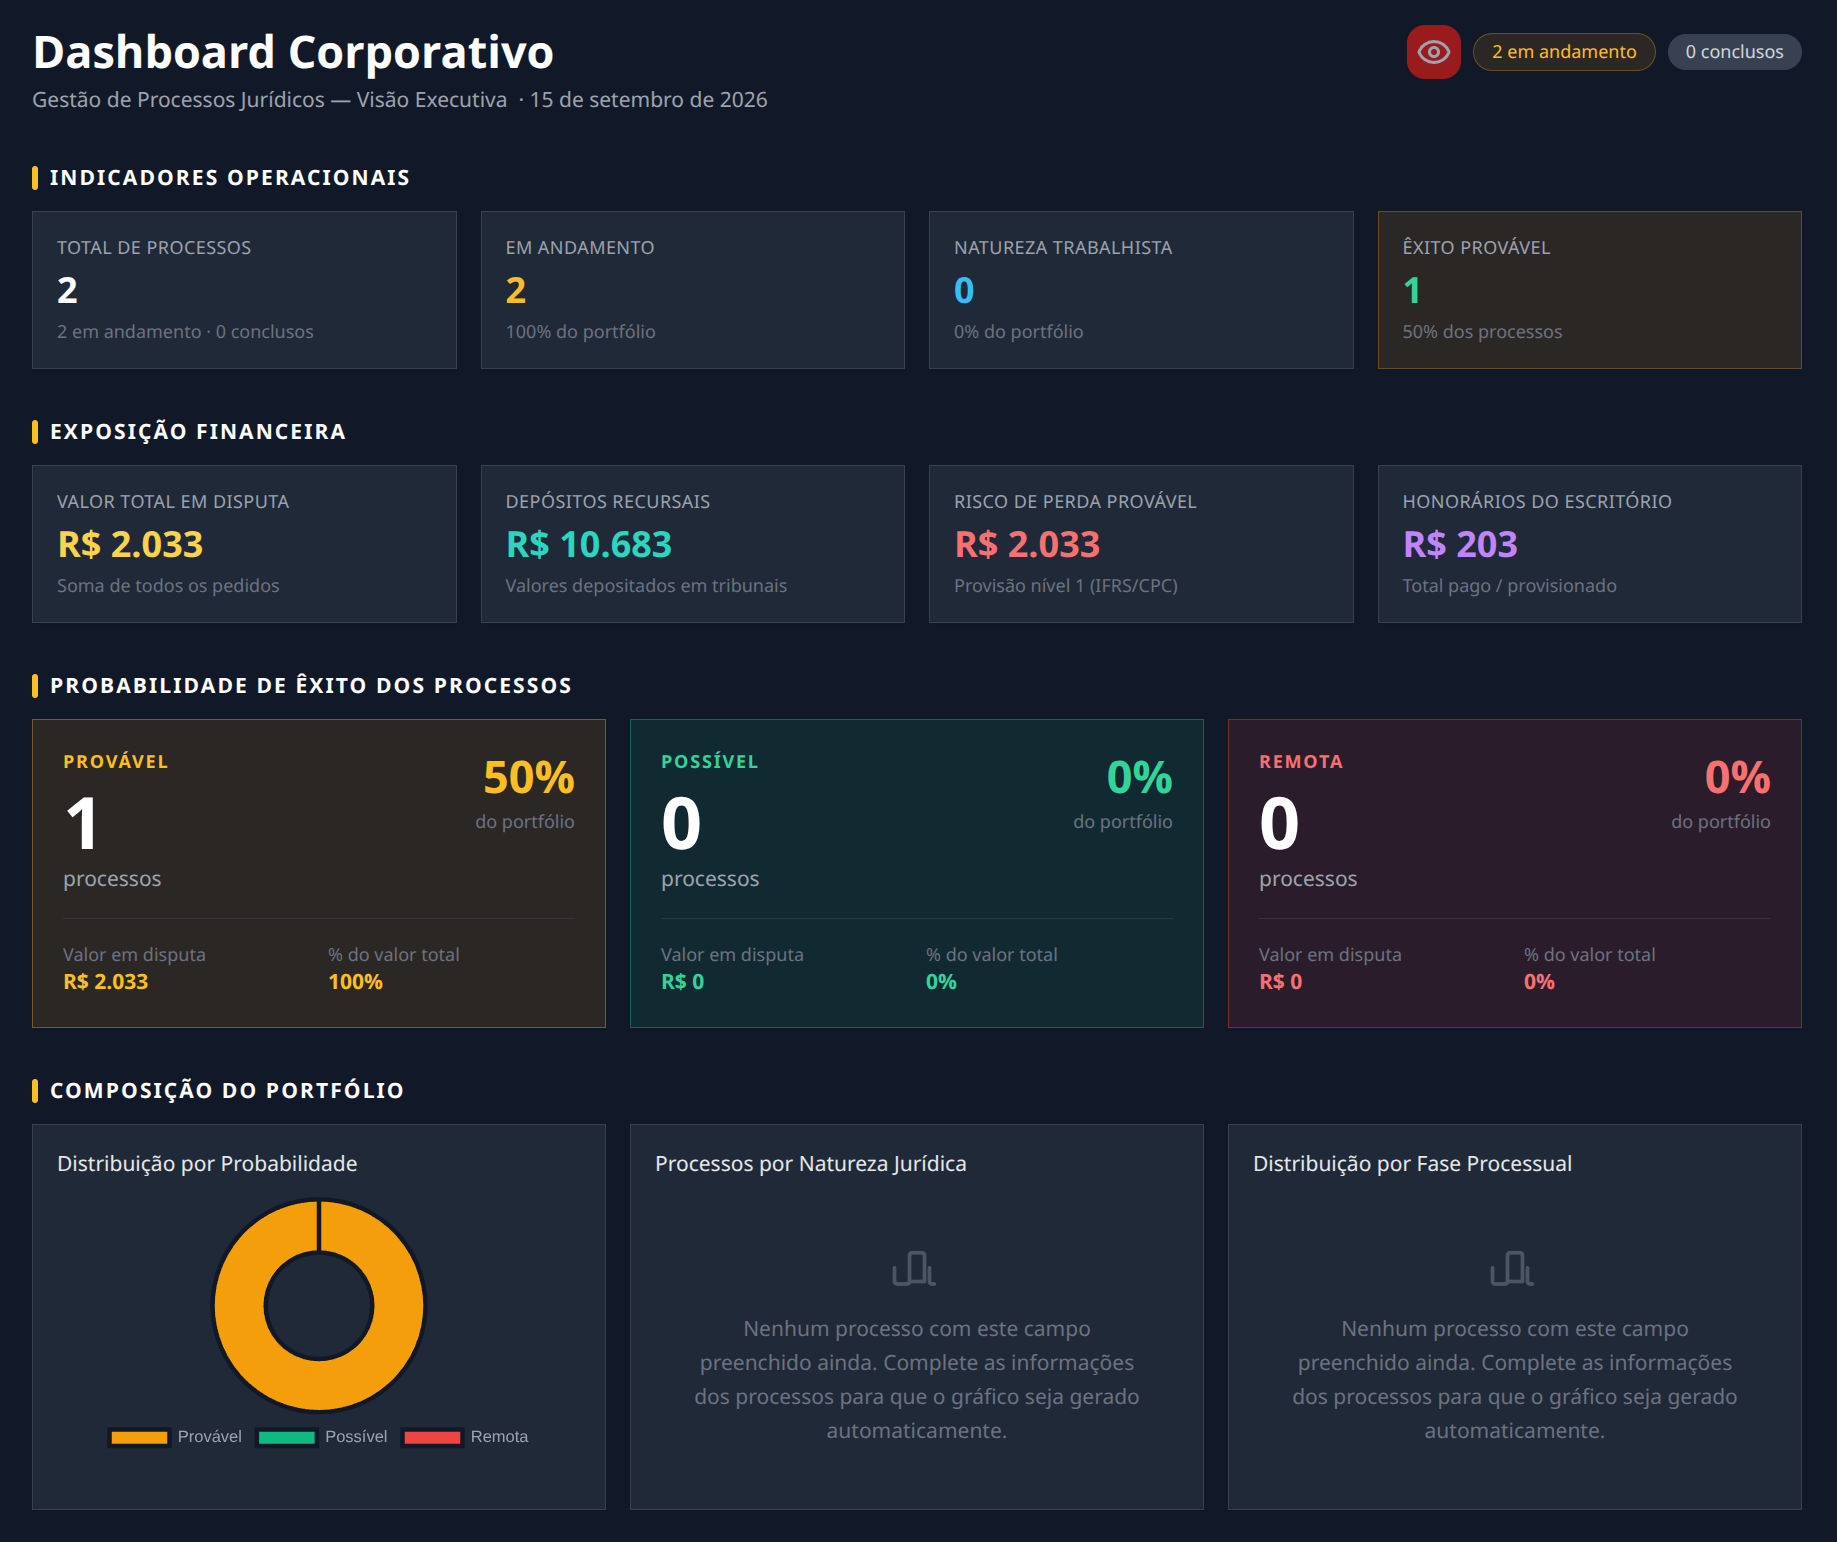The height and width of the screenshot is (1542, 1837).
Task: Click the '15 de setembro de 2026' date
Action: tap(649, 100)
